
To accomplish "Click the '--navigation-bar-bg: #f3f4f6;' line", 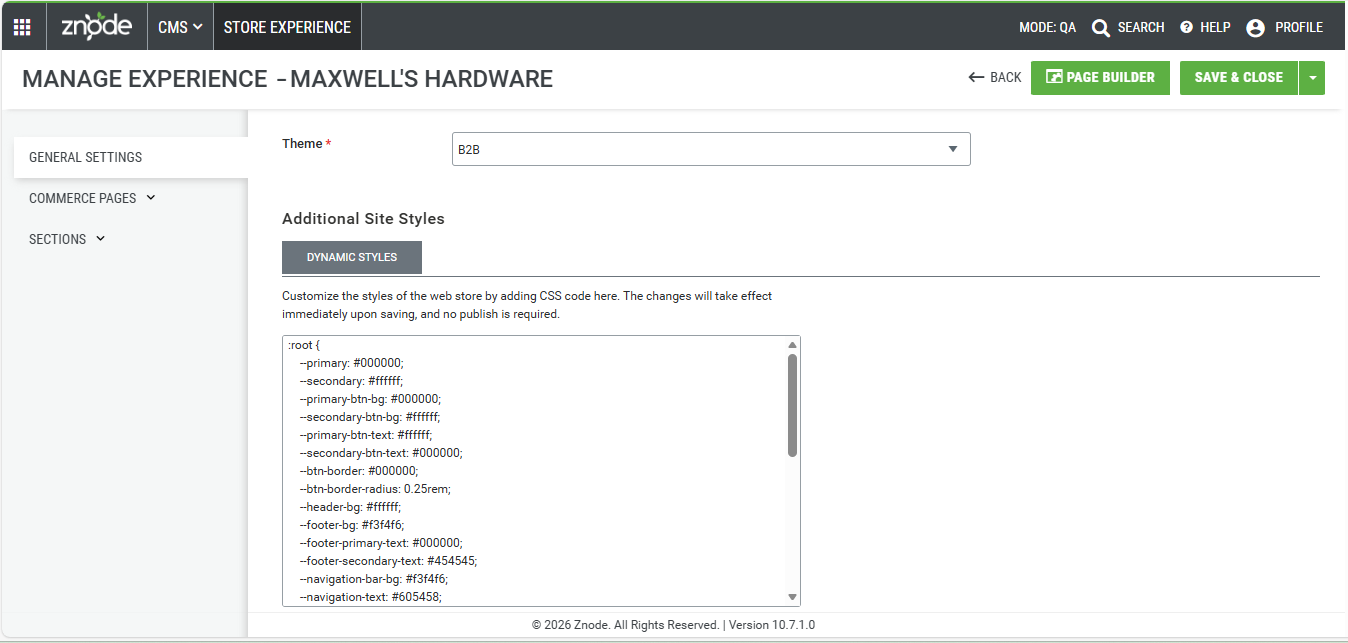I will 373,579.
